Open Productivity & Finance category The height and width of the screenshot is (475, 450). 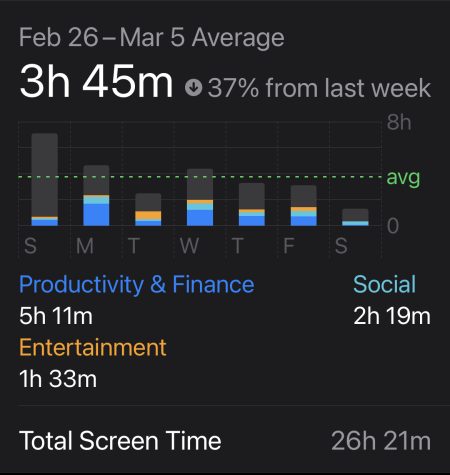click(137, 285)
